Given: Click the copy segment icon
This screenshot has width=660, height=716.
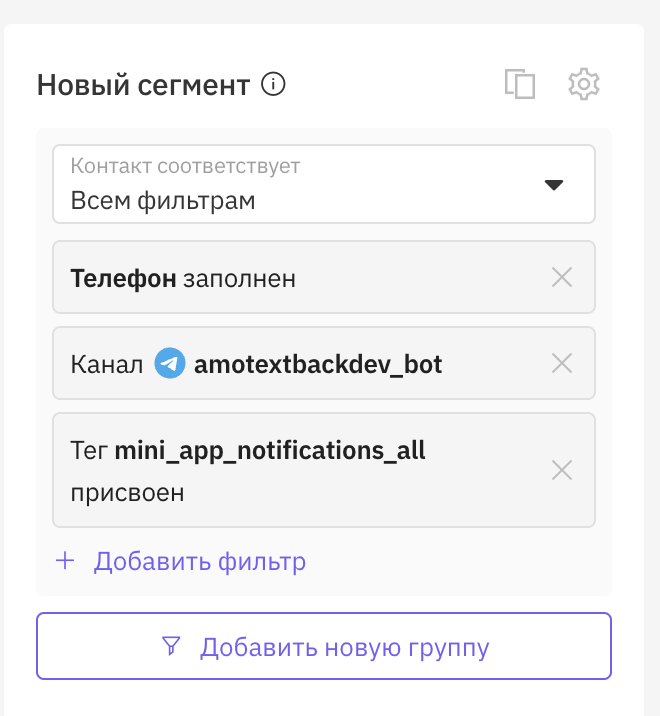Looking at the screenshot, I should pyautogui.click(x=520, y=84).
